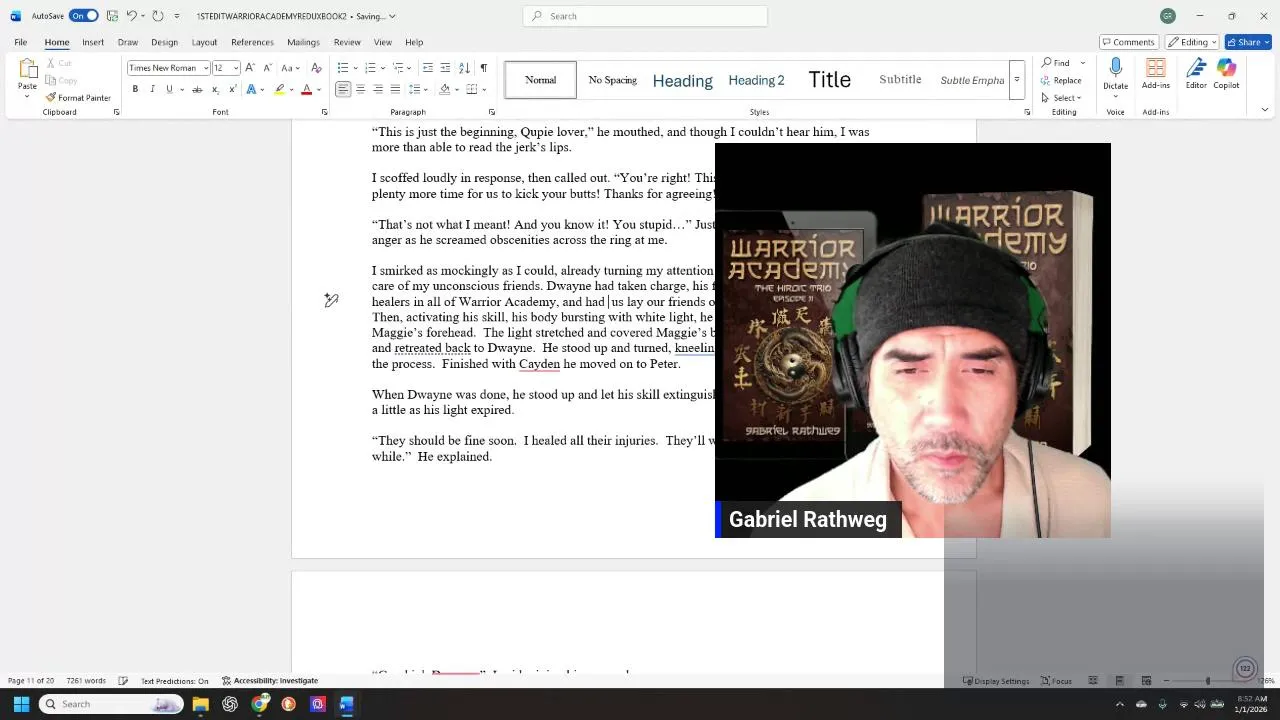Sort paragraph text A to Z

click(464, 68)
